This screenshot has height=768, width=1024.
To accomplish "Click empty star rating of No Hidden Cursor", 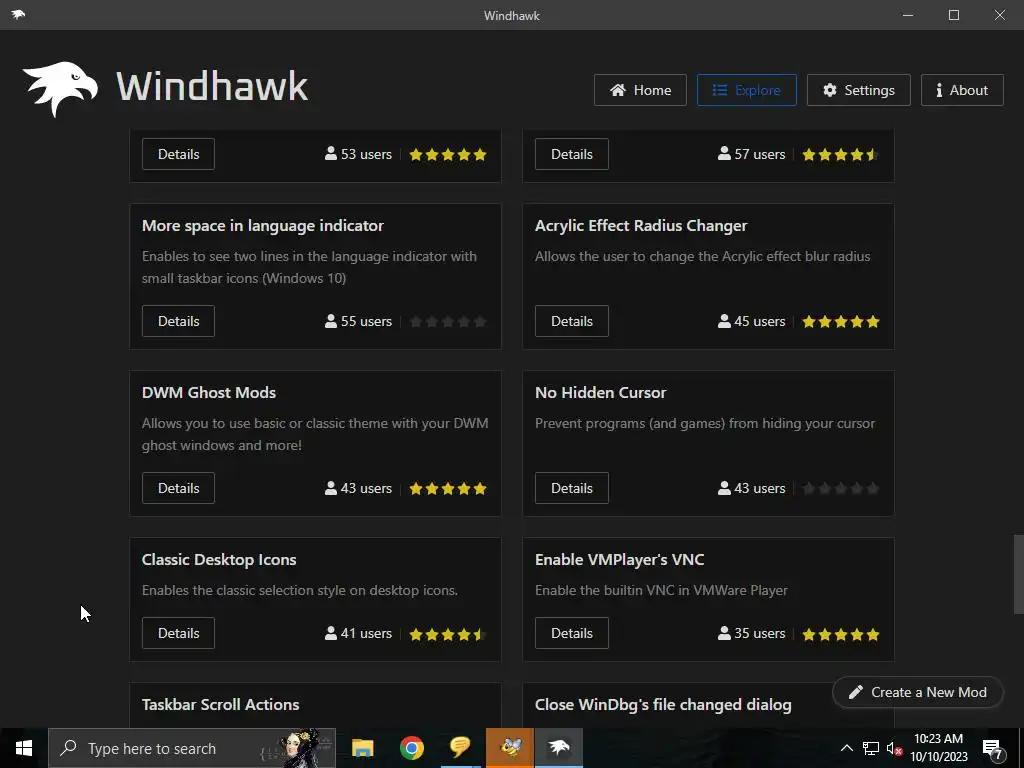I will point(840,489).
